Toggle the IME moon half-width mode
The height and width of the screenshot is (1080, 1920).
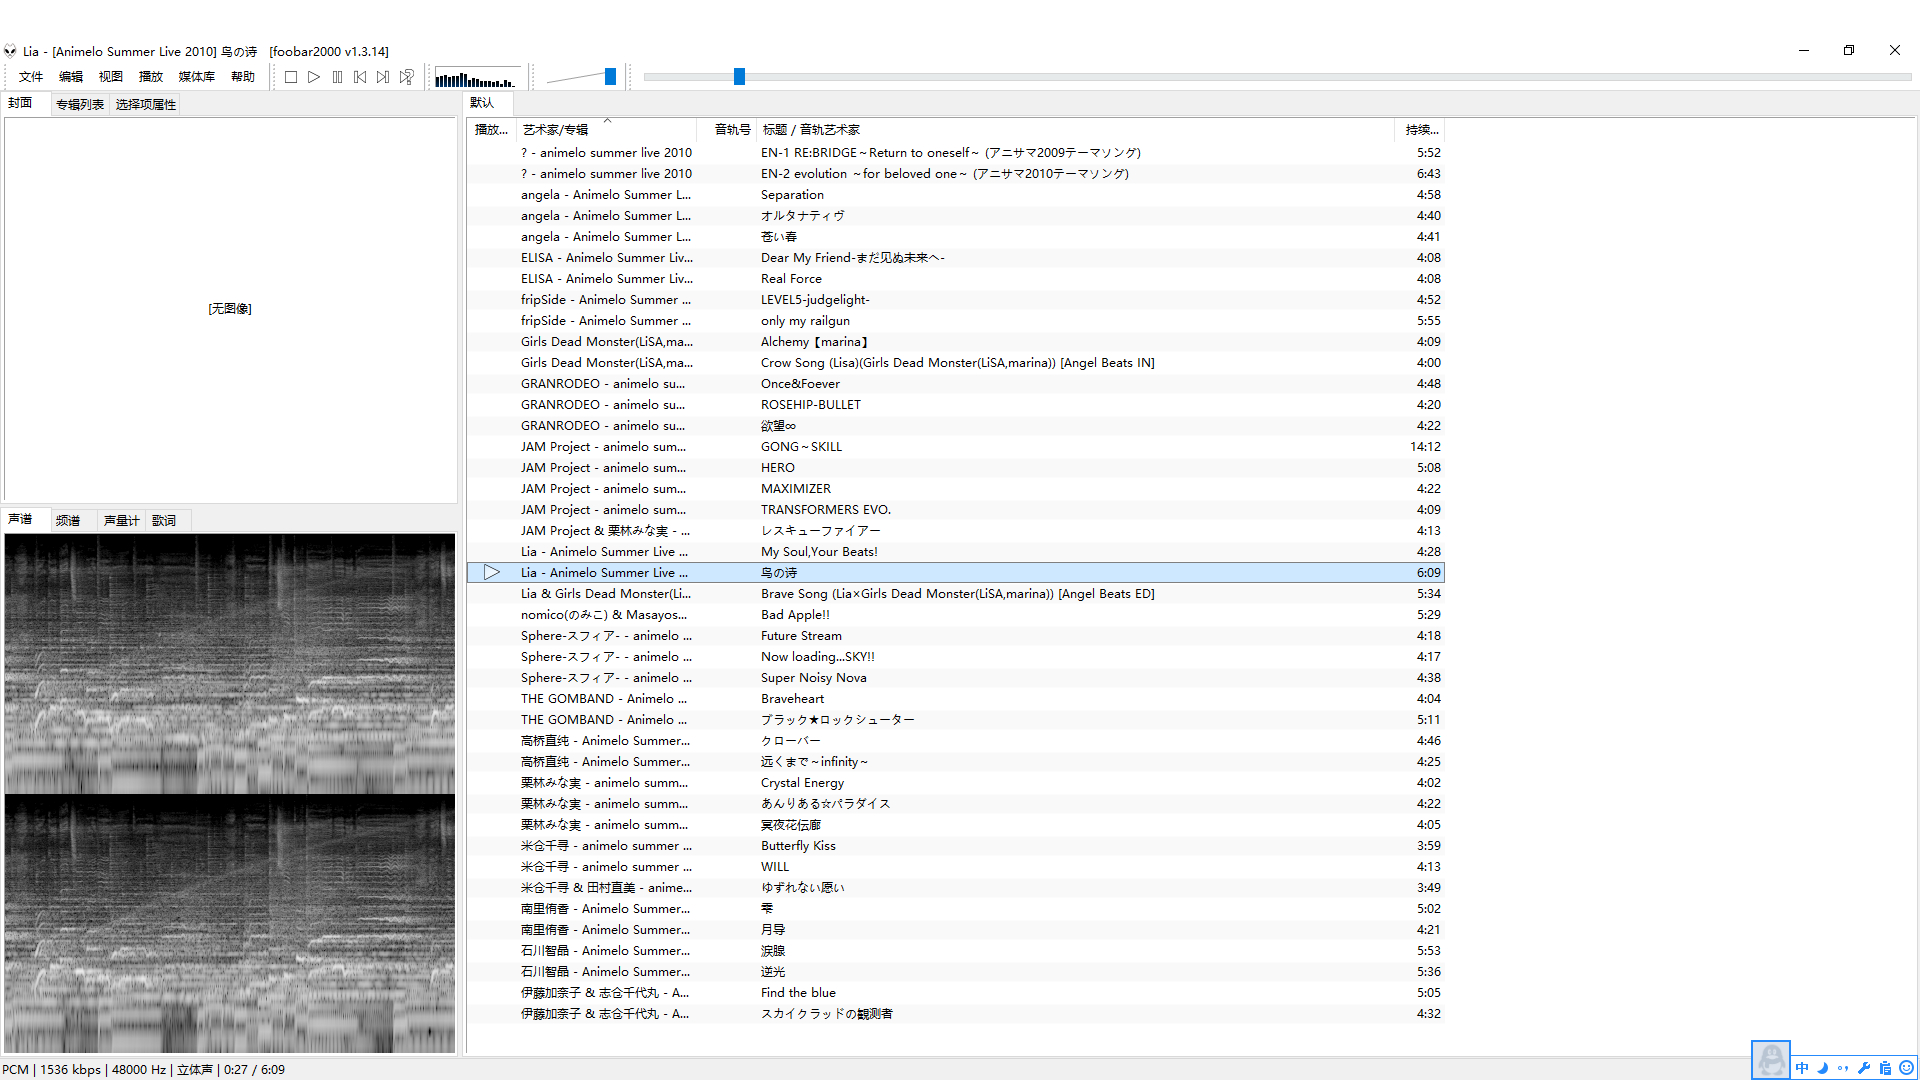click(1822, 1068)
